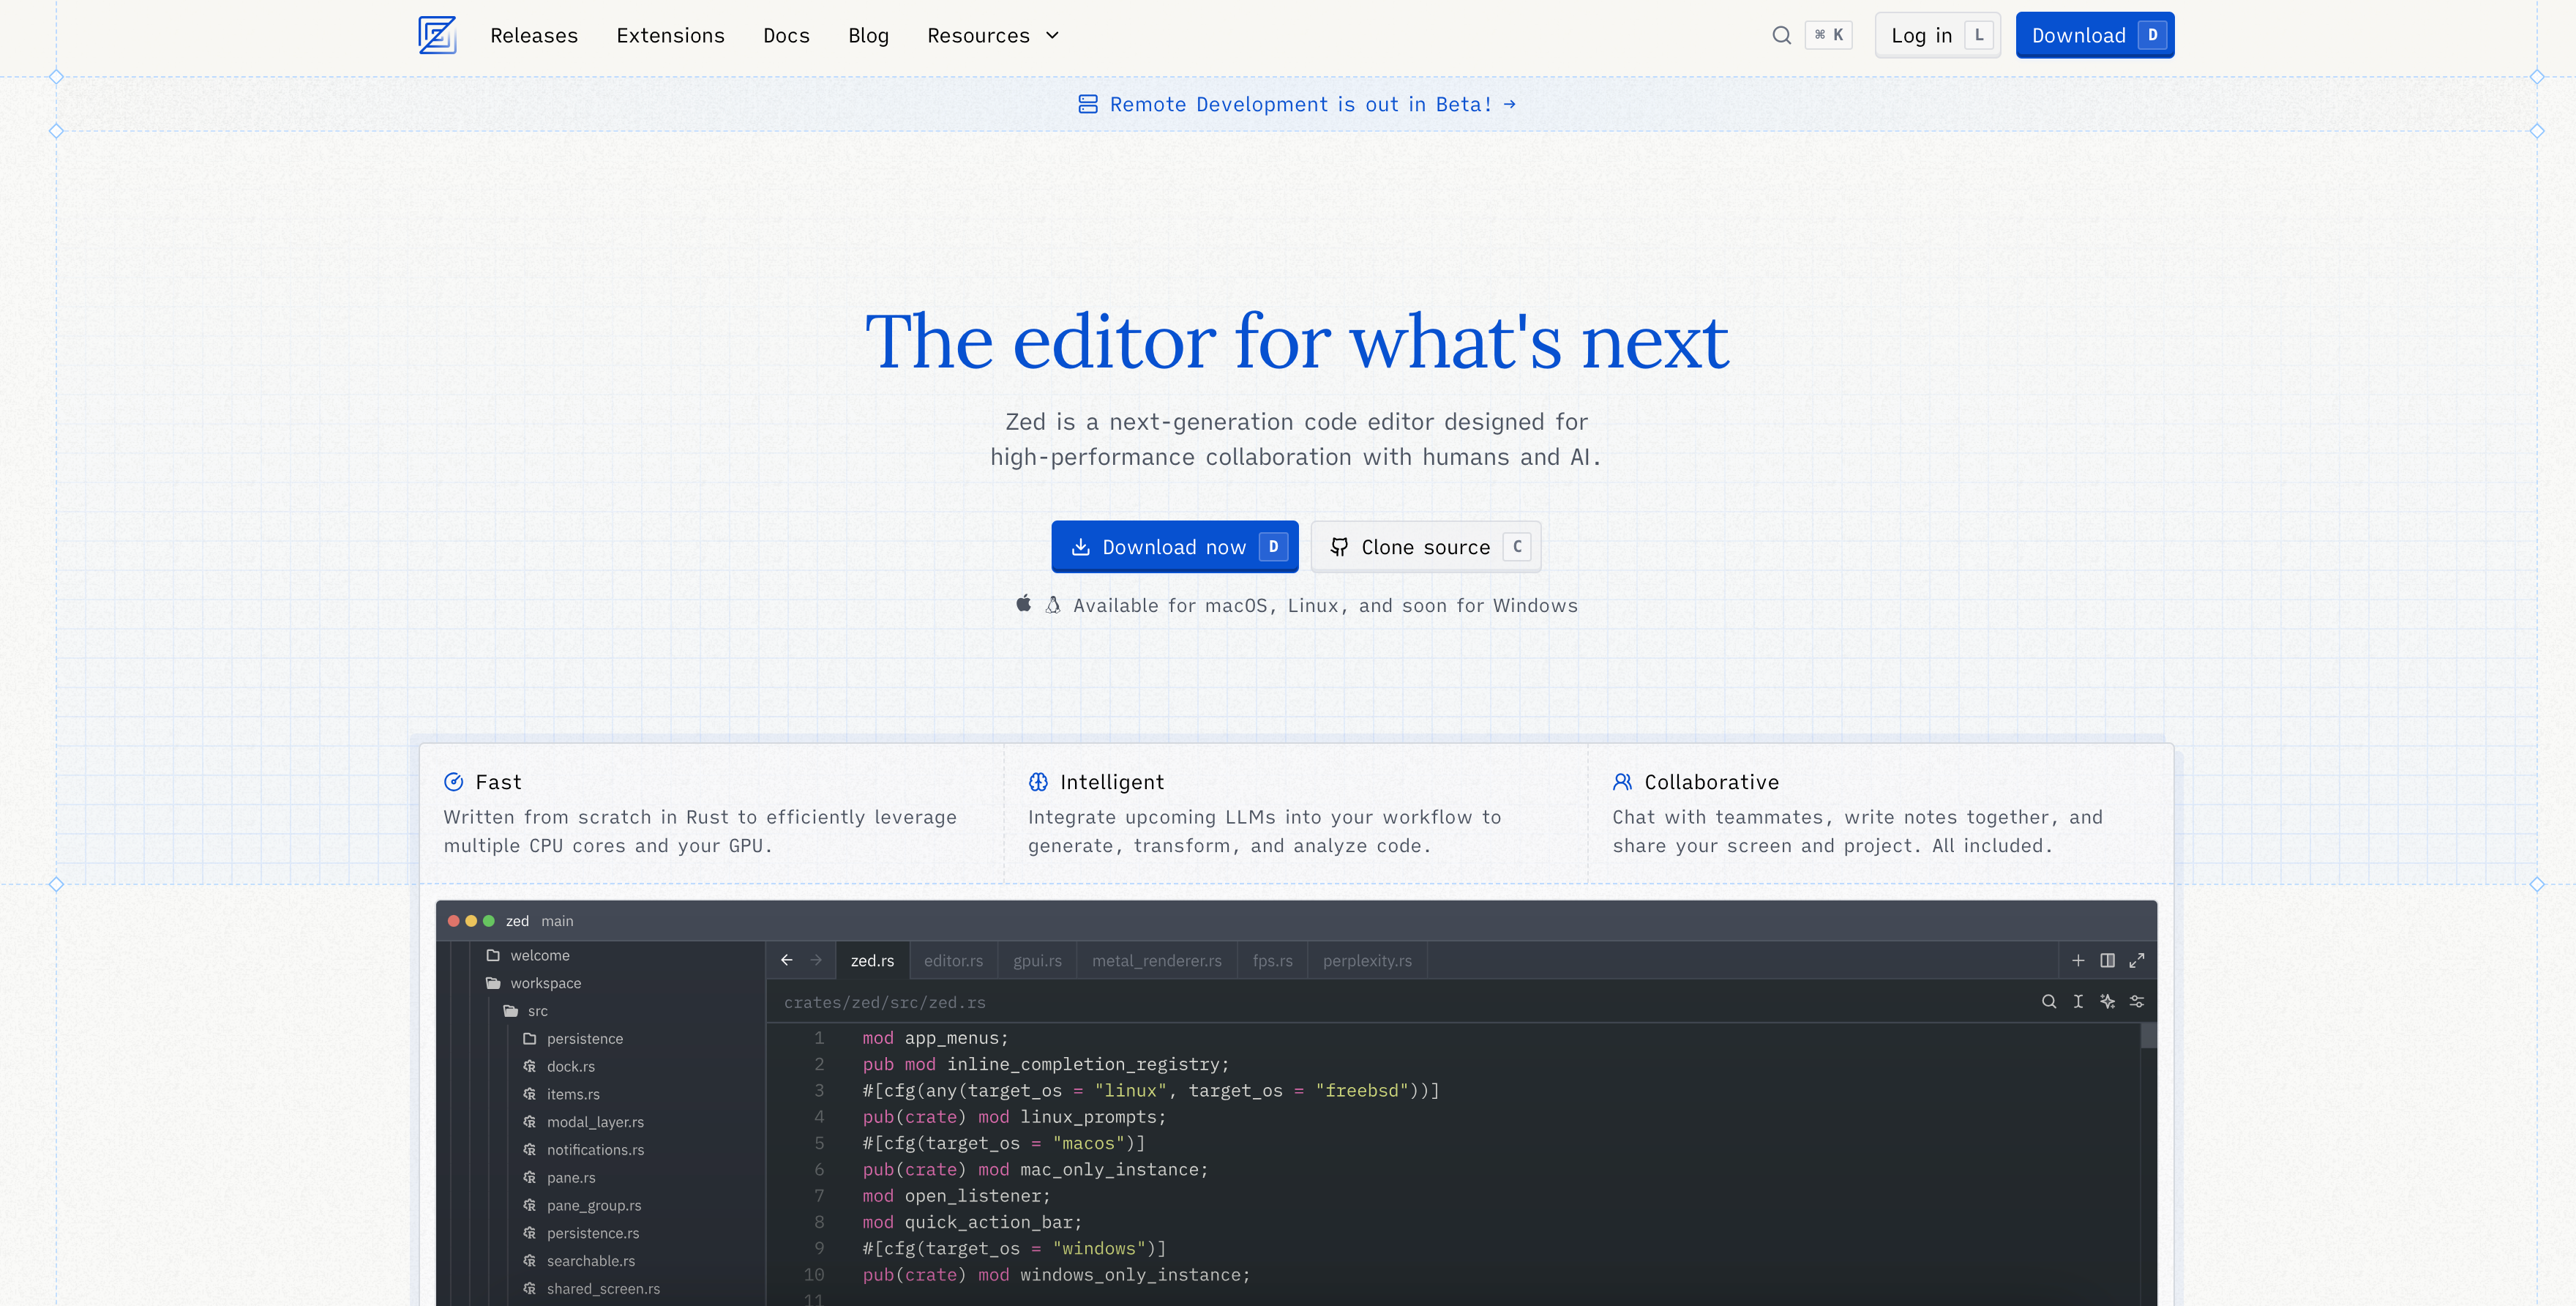
Task: Click the welcome folder icon
Action: [x=493, y=955]
